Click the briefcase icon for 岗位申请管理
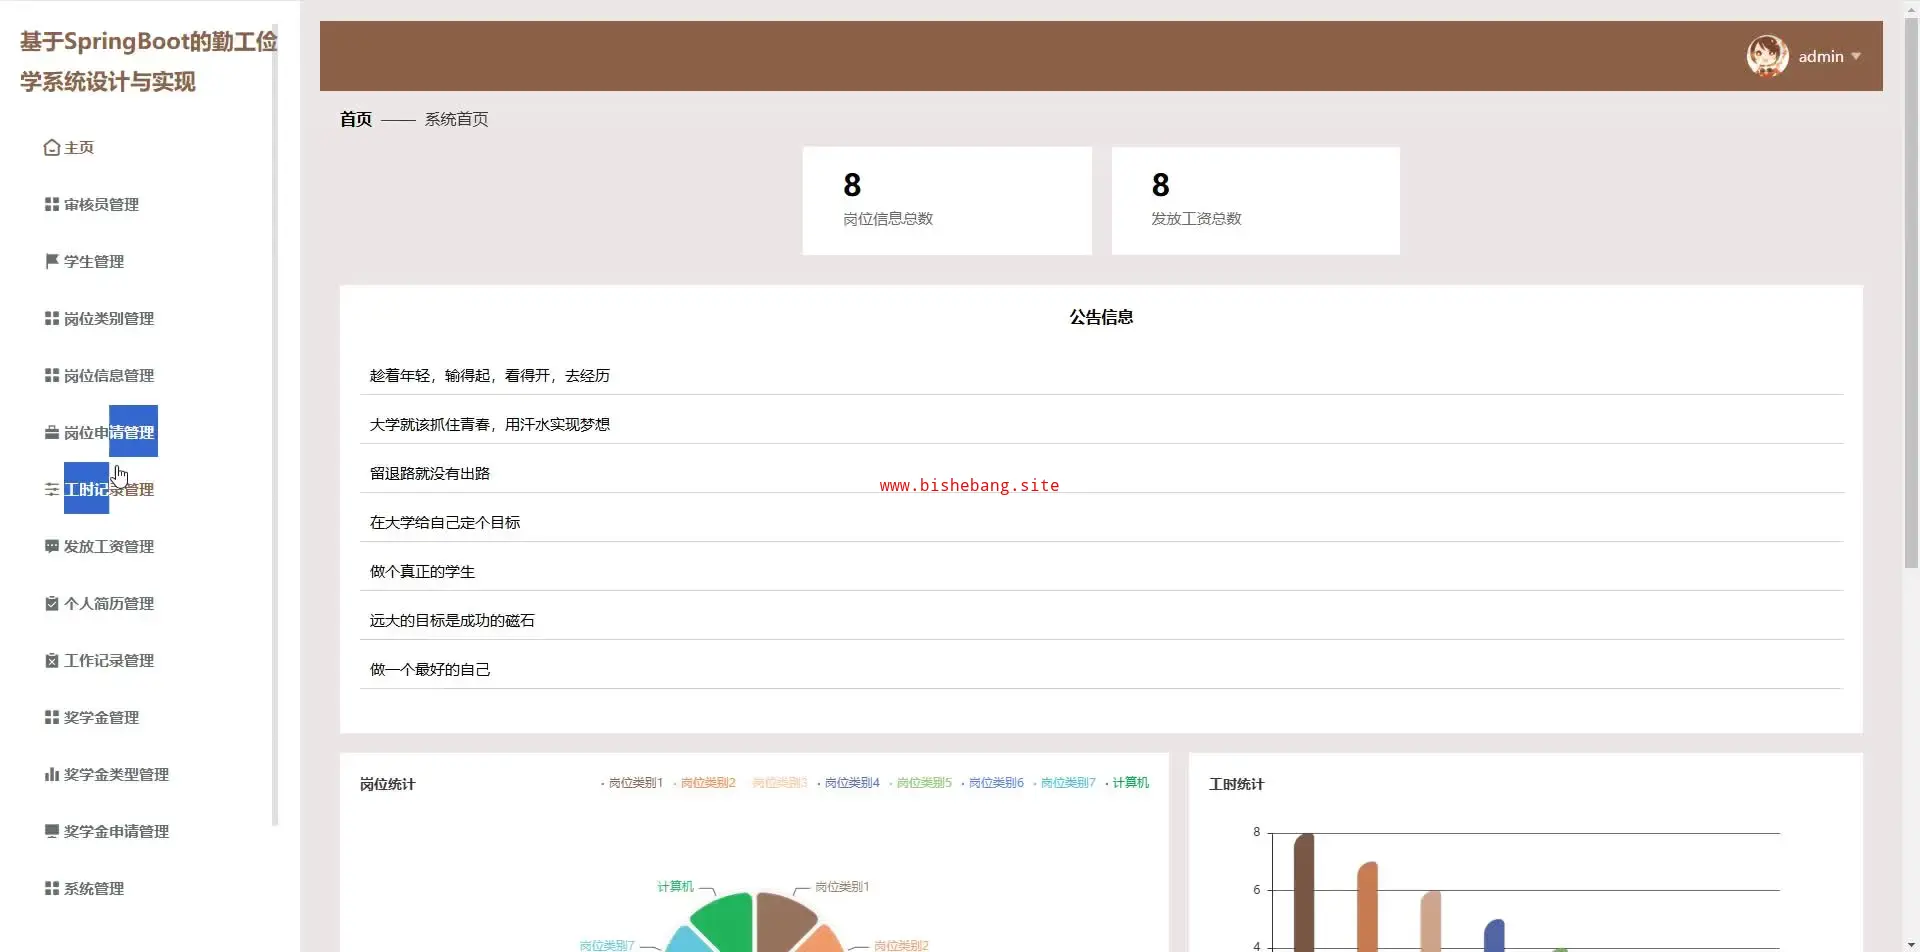Image resolution: width=1920 pixels, height=952 pixels. click(x=52, y=433)
